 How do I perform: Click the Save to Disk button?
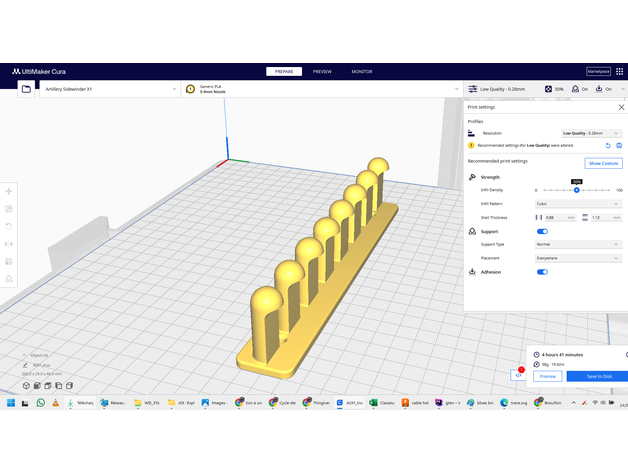click(597, 376)
